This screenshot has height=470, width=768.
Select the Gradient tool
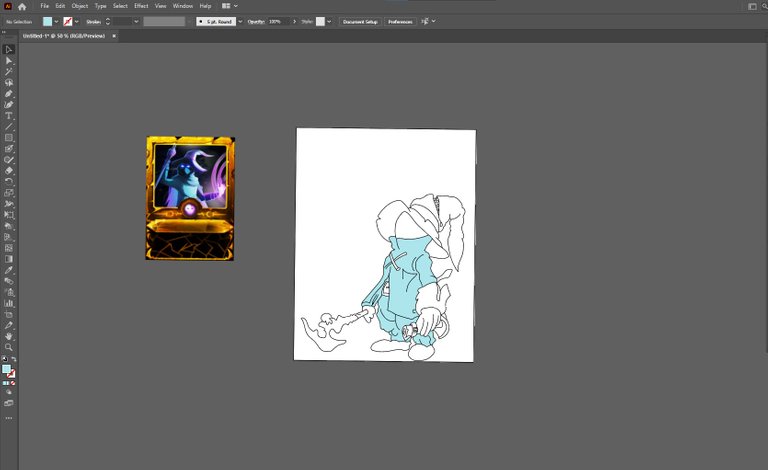pyautogui.click(x=9, y=259)
